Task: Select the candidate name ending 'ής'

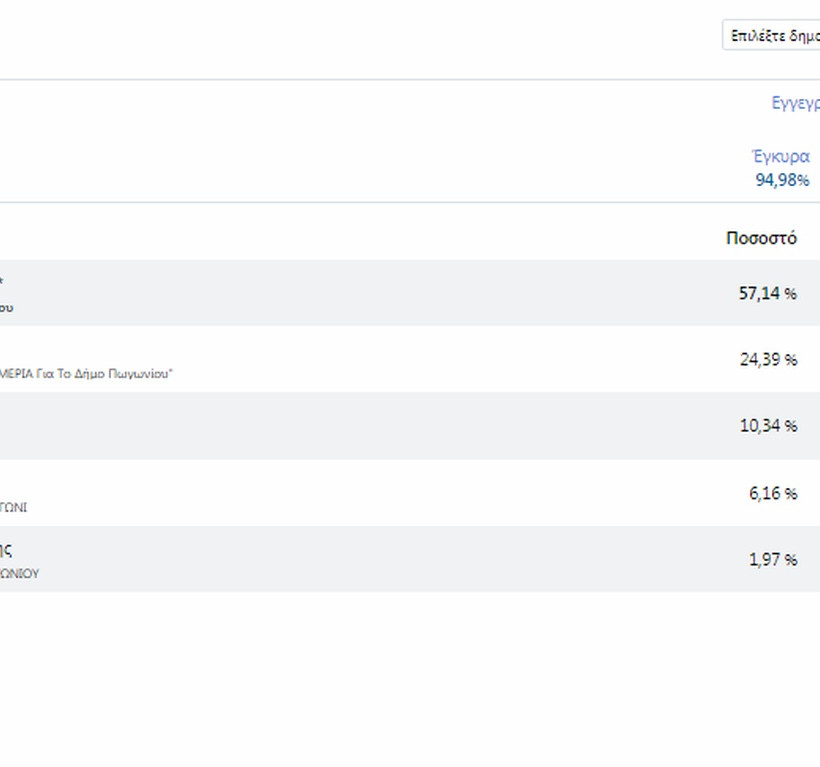Action: [6, 549]
